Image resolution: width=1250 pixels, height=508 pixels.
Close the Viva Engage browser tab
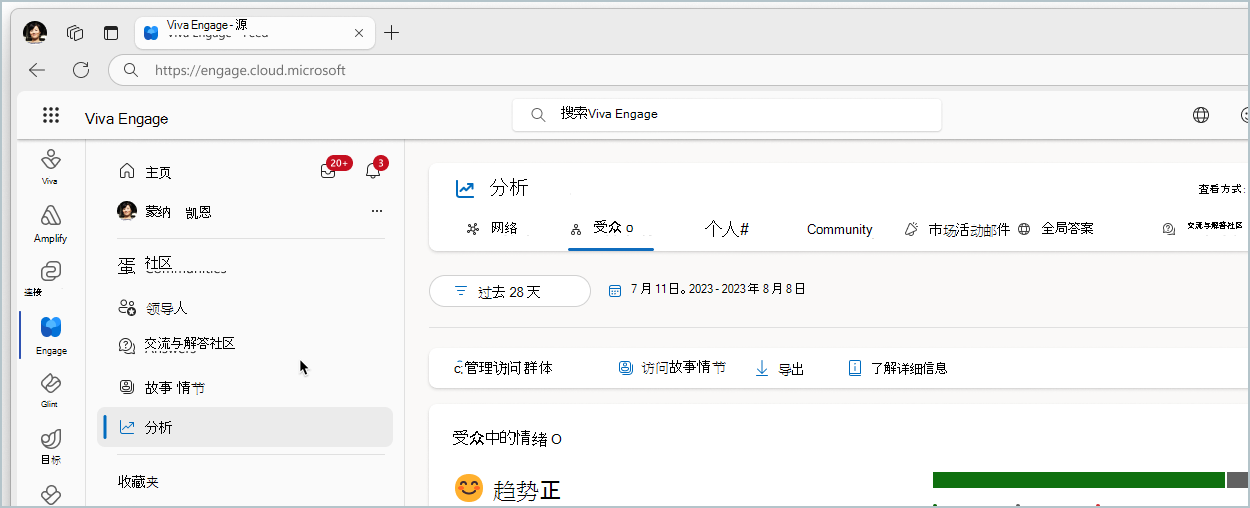tap(359, 33)
